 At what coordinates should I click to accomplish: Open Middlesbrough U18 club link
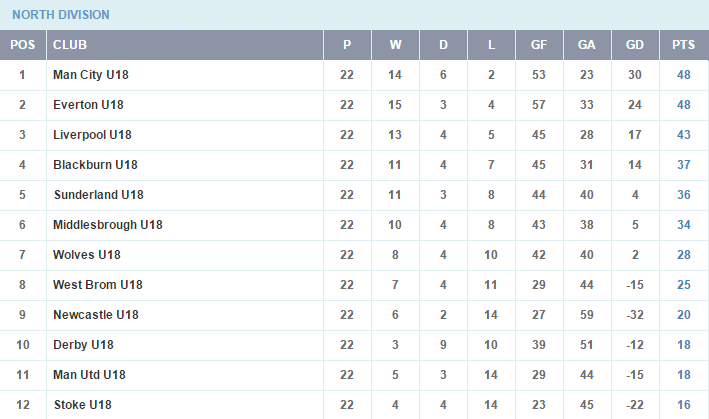108,225
